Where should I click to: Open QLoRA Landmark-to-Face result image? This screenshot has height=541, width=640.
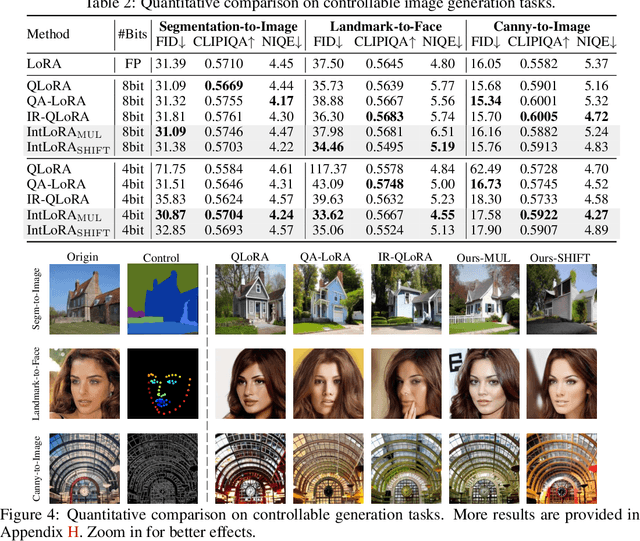[251, 383]
